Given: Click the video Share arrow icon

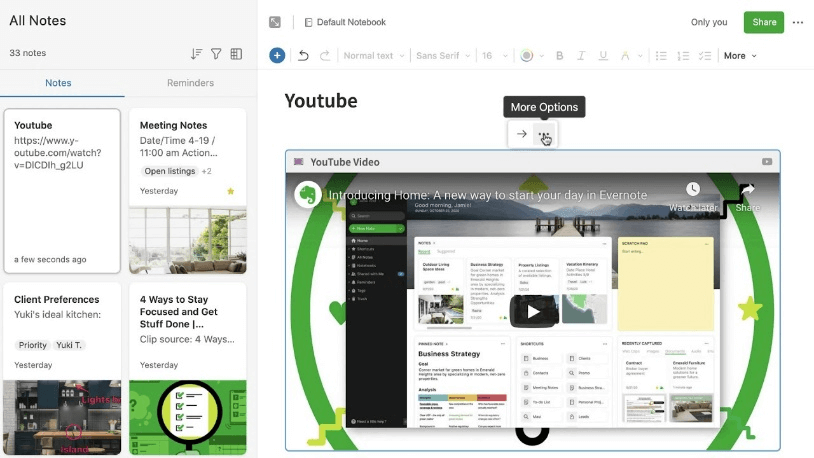Looking at the screenshot, I should coord(747,190).
